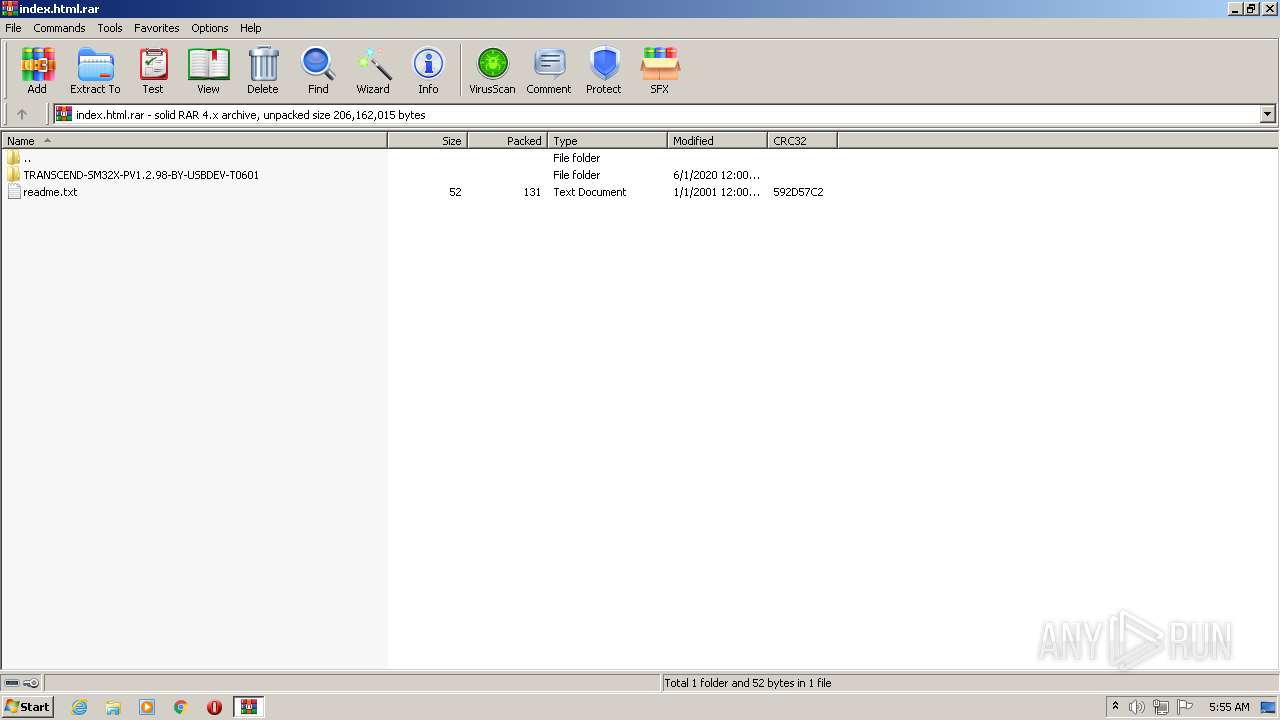
Task: Open the Options menu
Action: (210, 28)
